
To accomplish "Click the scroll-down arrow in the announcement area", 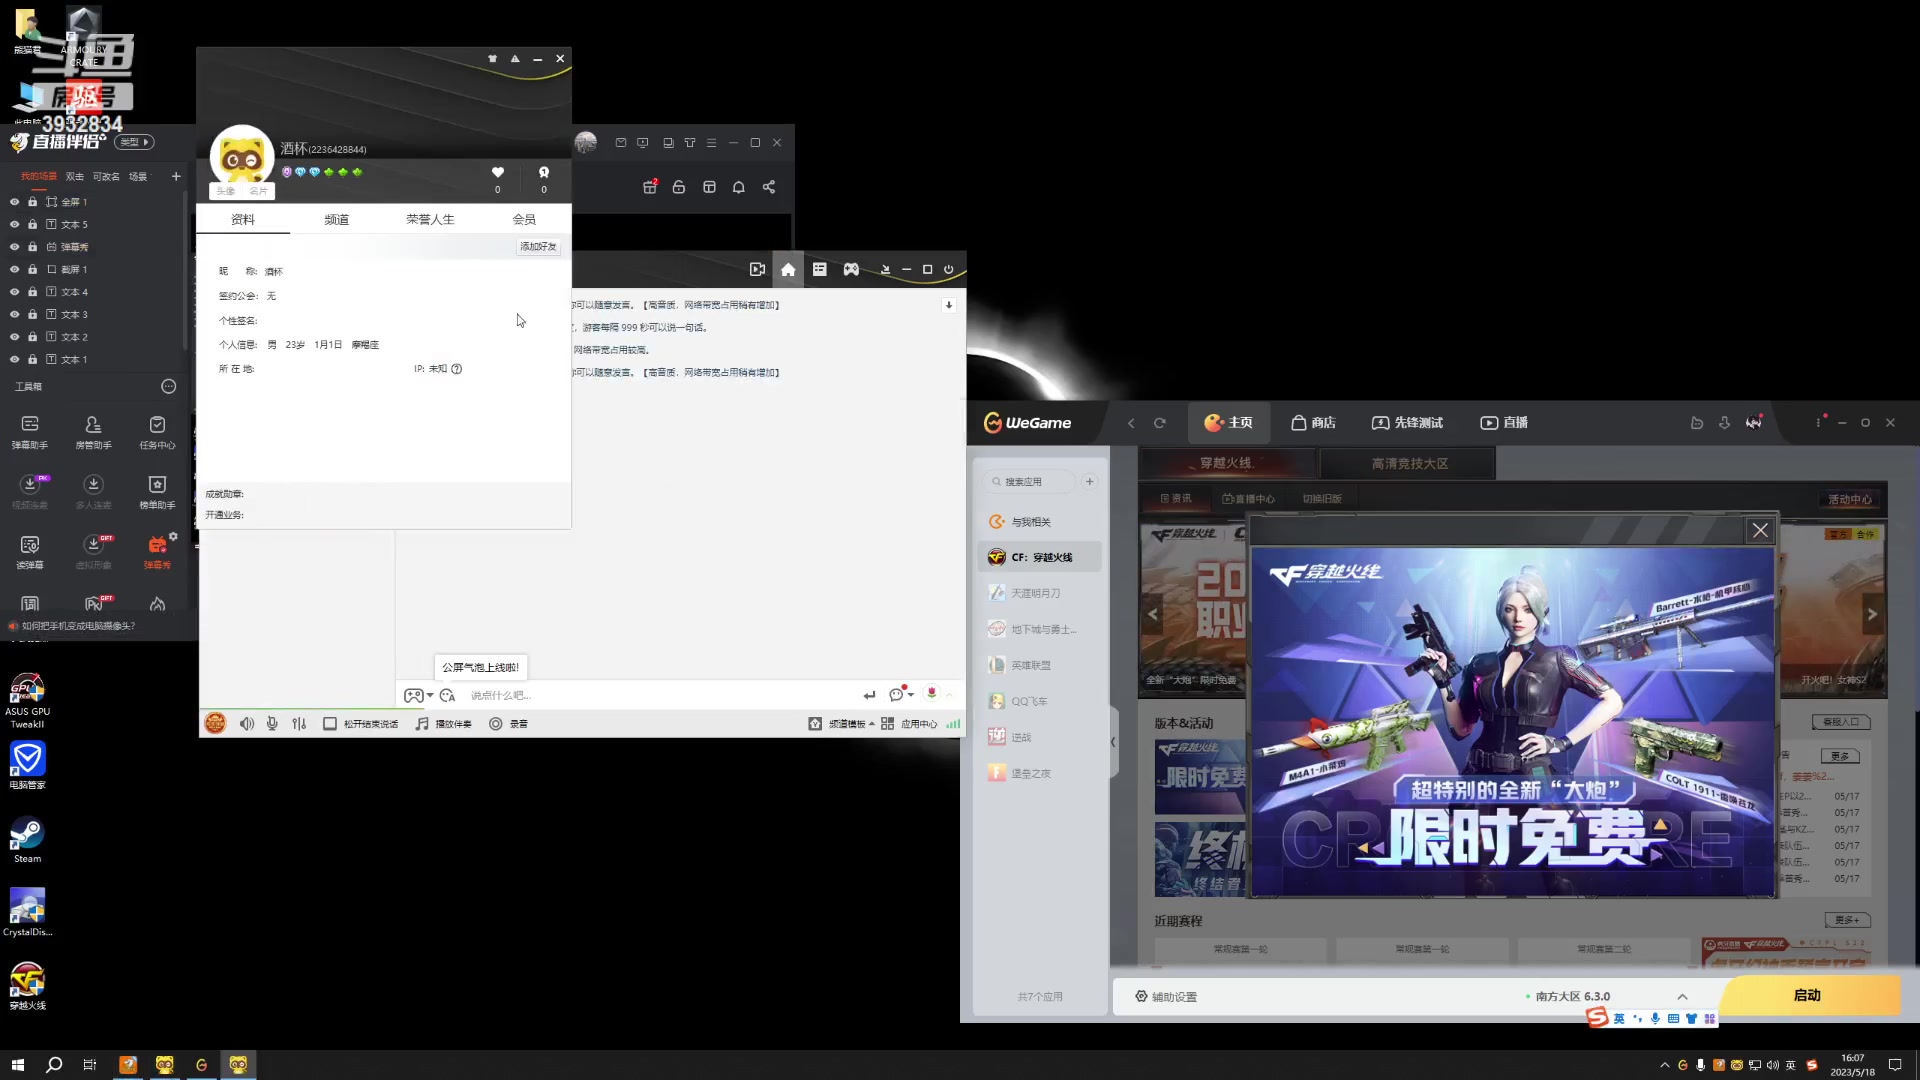I will pos(949,305).
